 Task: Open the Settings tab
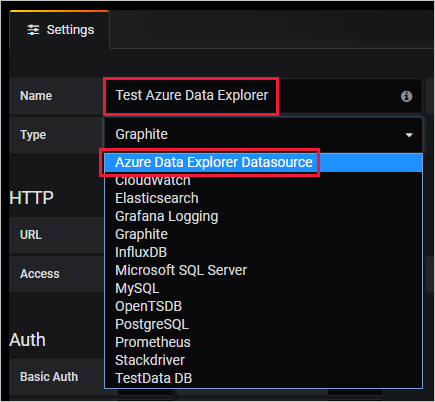pyautogui.click(x=60, y=30)
